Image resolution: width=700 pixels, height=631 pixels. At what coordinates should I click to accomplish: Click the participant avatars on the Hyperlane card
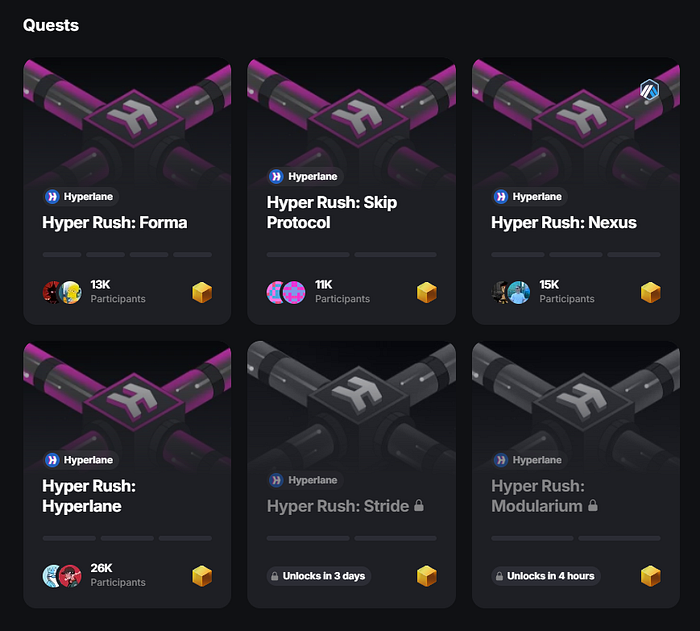point(62,576)
